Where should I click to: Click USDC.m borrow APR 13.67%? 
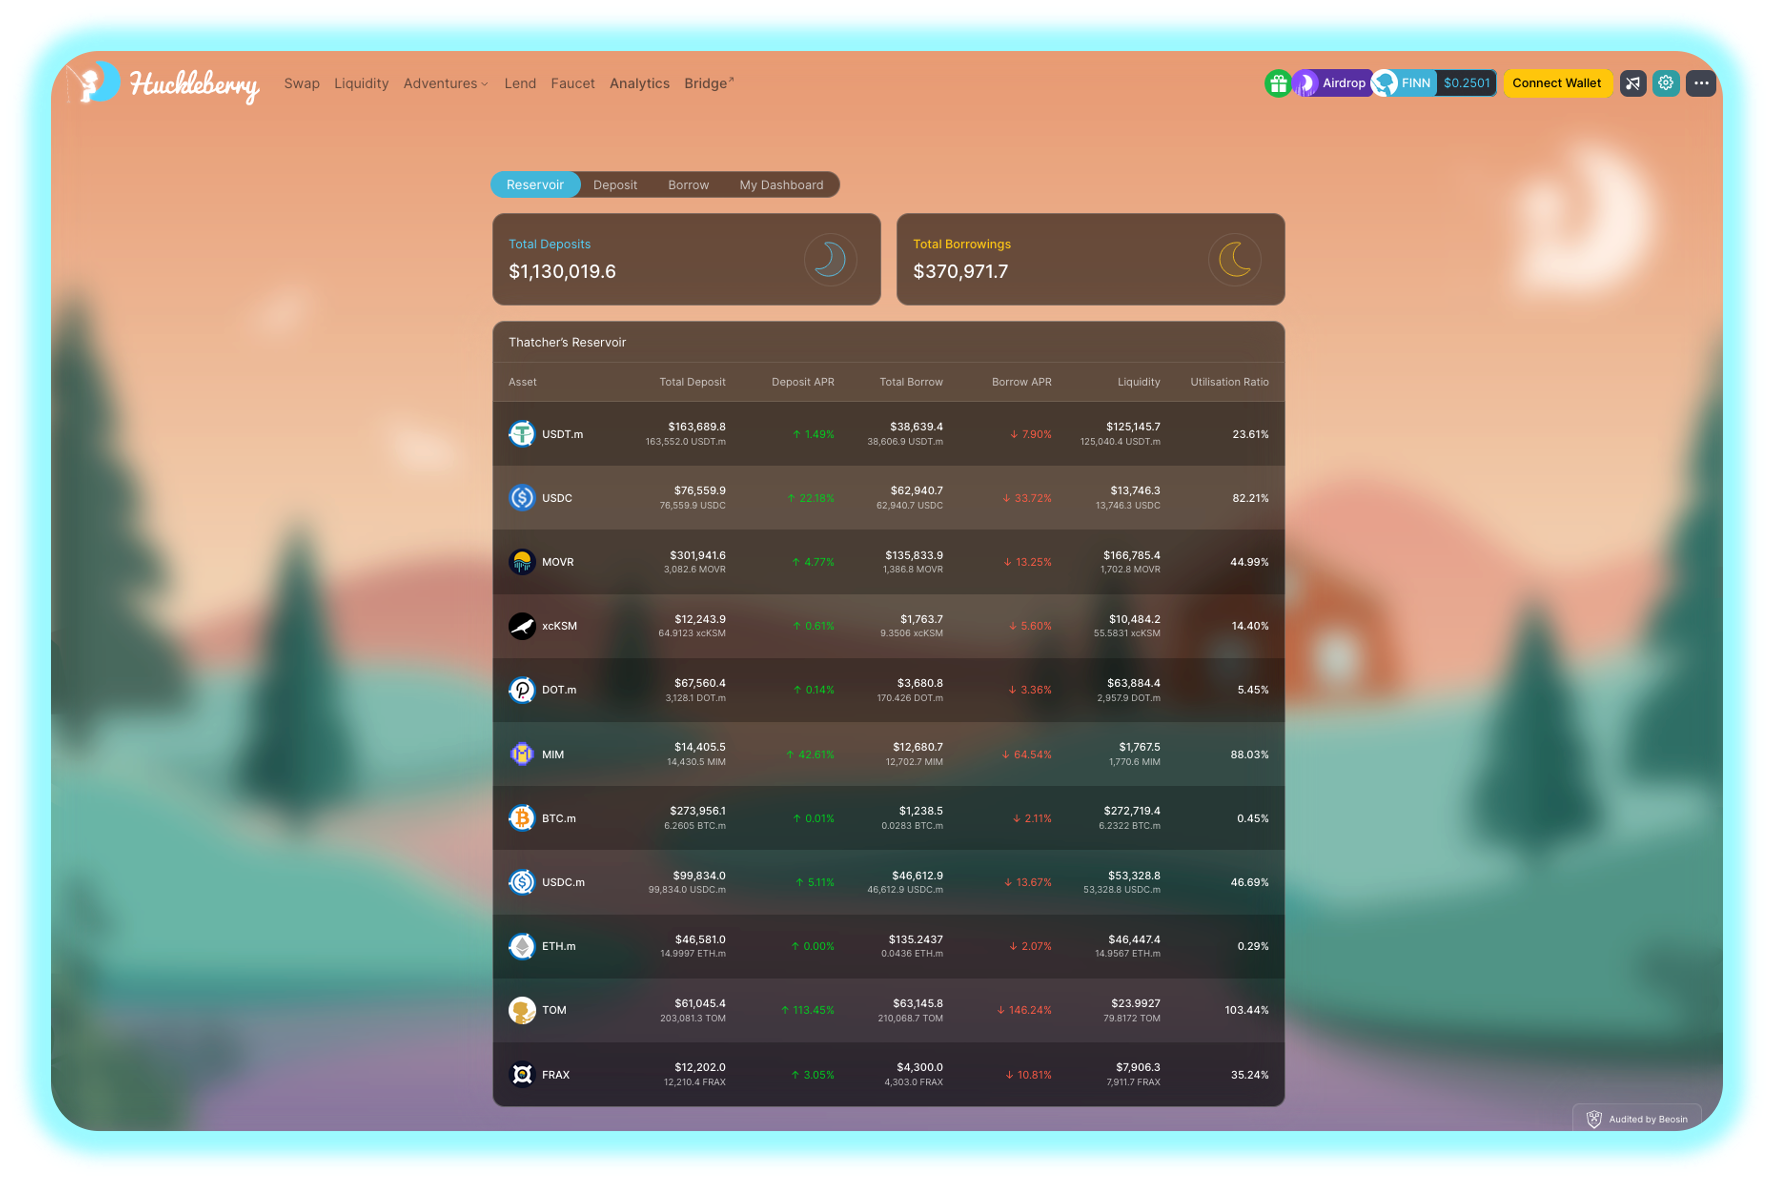1028,882
